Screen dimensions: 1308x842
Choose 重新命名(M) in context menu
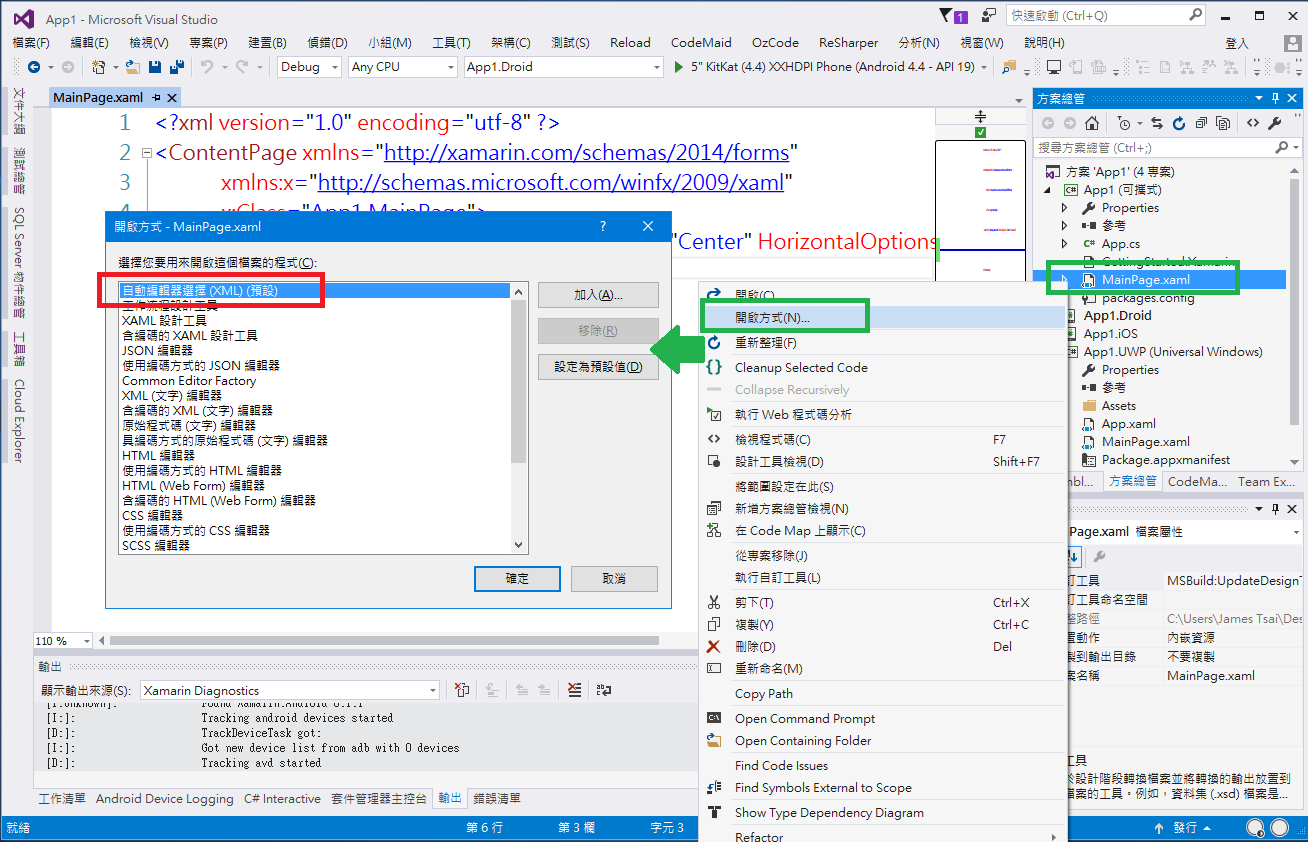[x=769, y=669]
